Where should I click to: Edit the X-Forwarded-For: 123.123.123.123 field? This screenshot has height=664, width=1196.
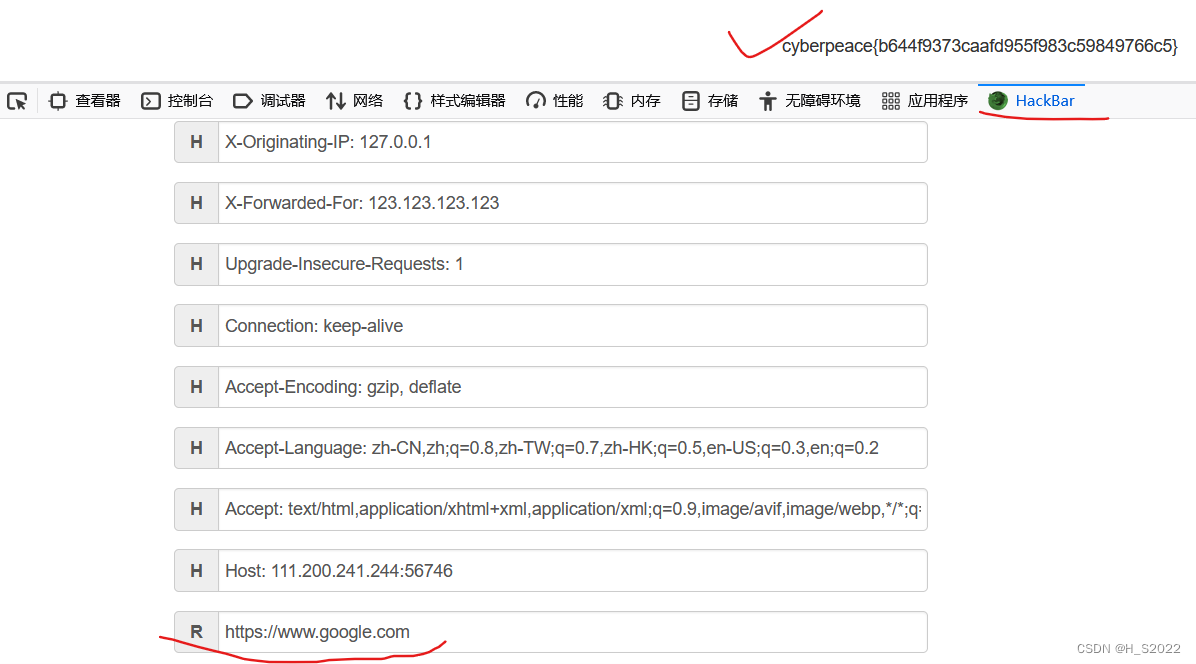coord(573,203)
